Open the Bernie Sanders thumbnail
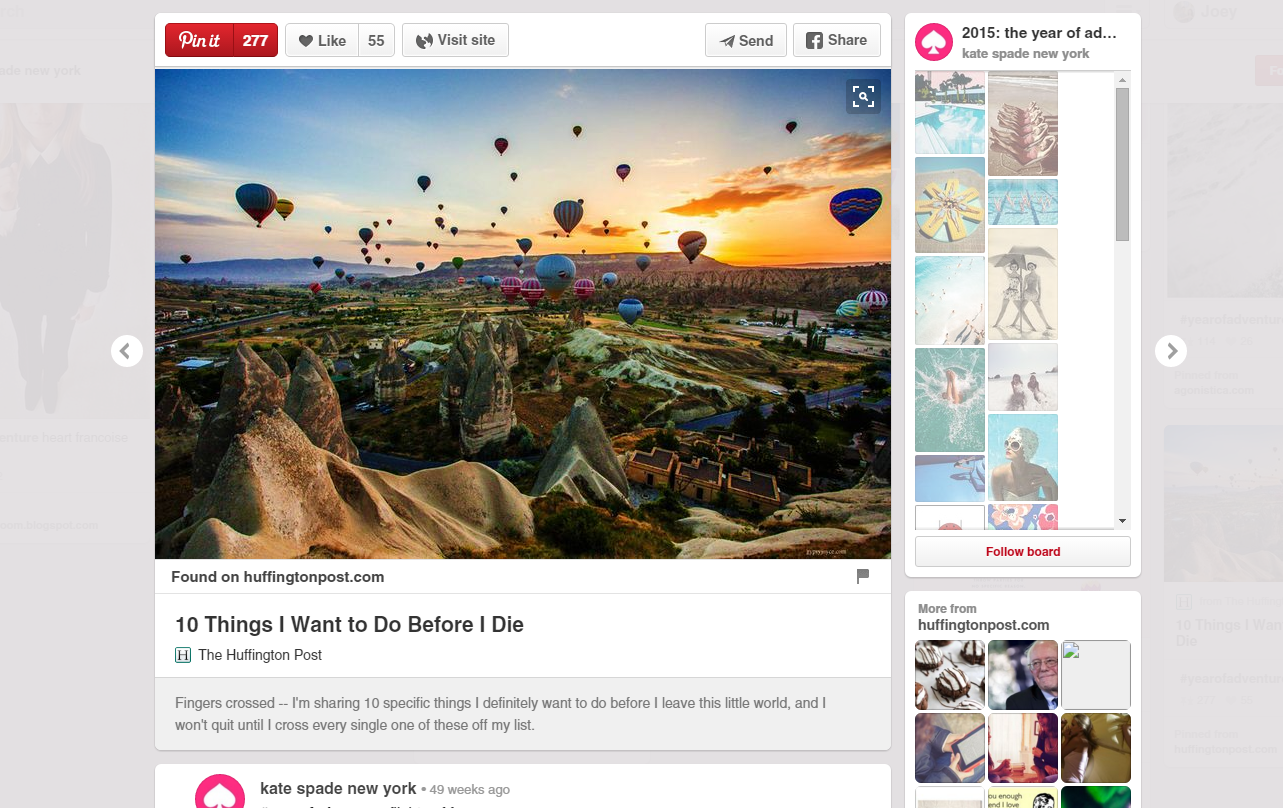 coord(1022,675)
